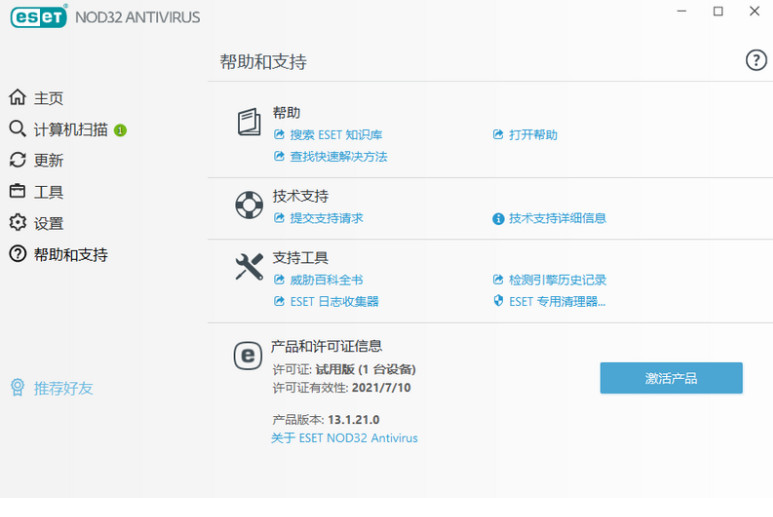The image size is (773, 517).
Task: Click the refresh icon beside 更新
Action: click(x=17, y=160)
